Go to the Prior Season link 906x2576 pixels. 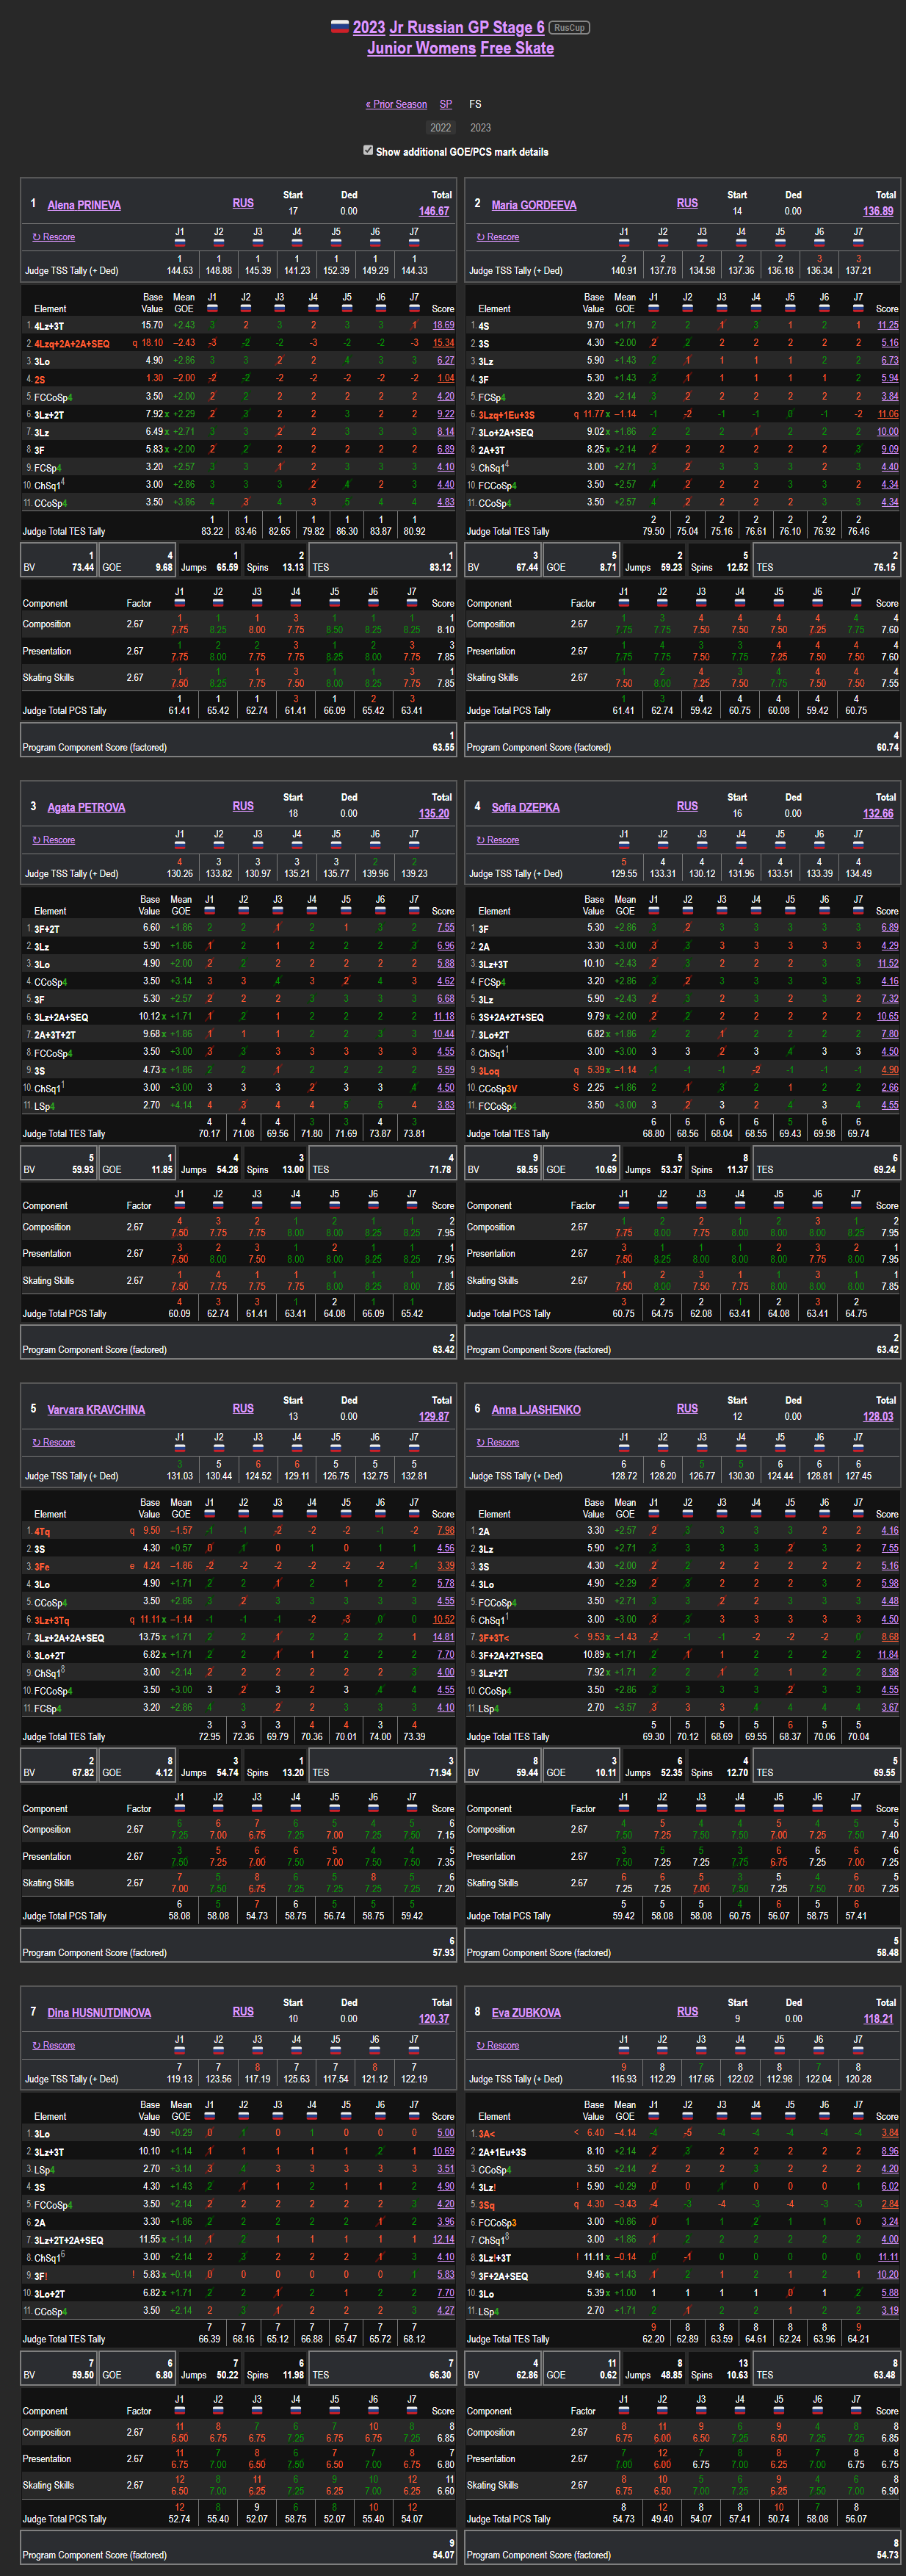point(396,104)
